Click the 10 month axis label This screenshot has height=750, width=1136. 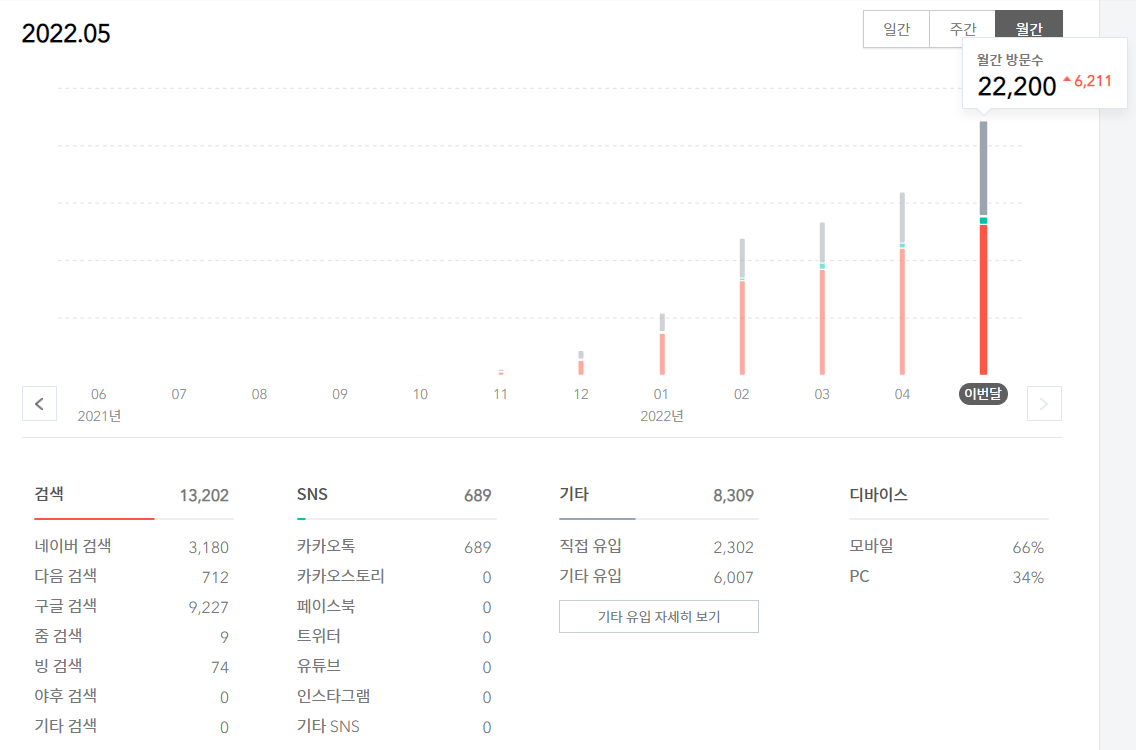pyautogui.click(x=420, y=394)
